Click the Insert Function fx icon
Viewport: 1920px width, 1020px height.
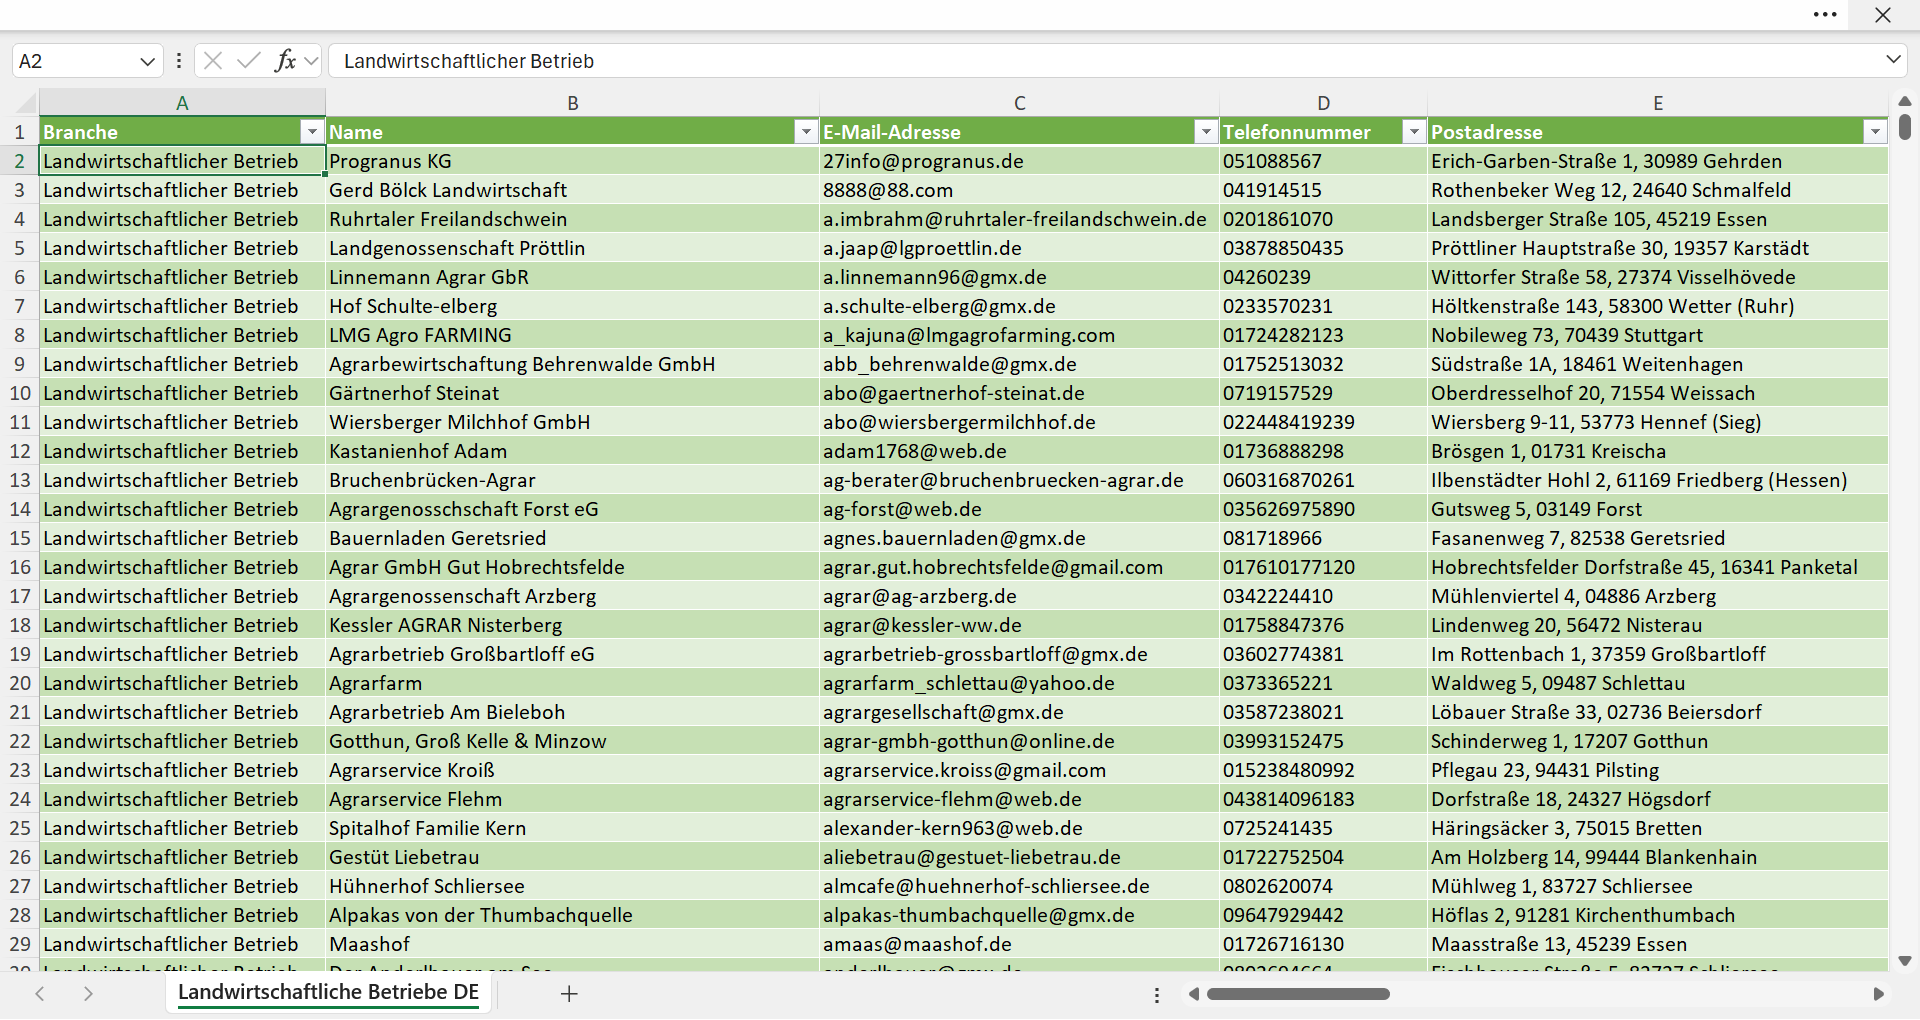(285, 61)
